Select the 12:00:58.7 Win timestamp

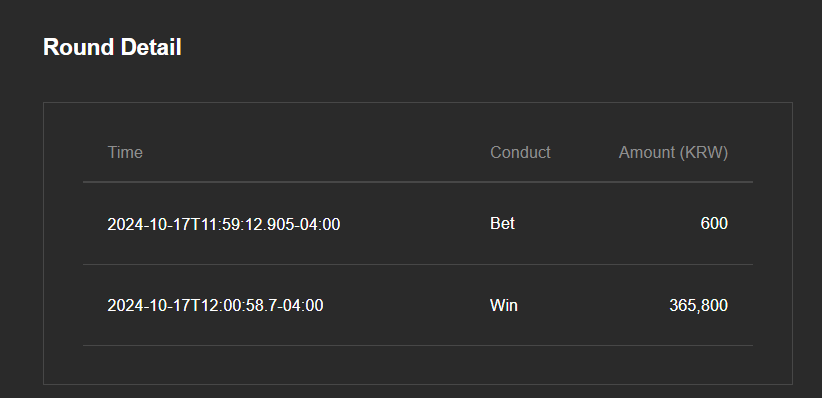pos(215,305)
